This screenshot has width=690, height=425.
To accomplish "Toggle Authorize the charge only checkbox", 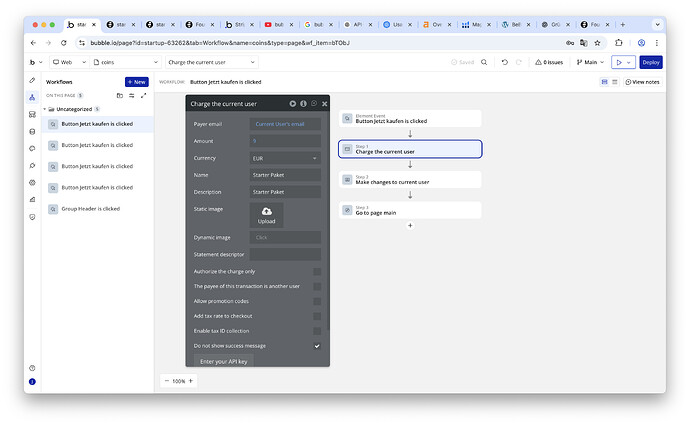I will (317, 272).
